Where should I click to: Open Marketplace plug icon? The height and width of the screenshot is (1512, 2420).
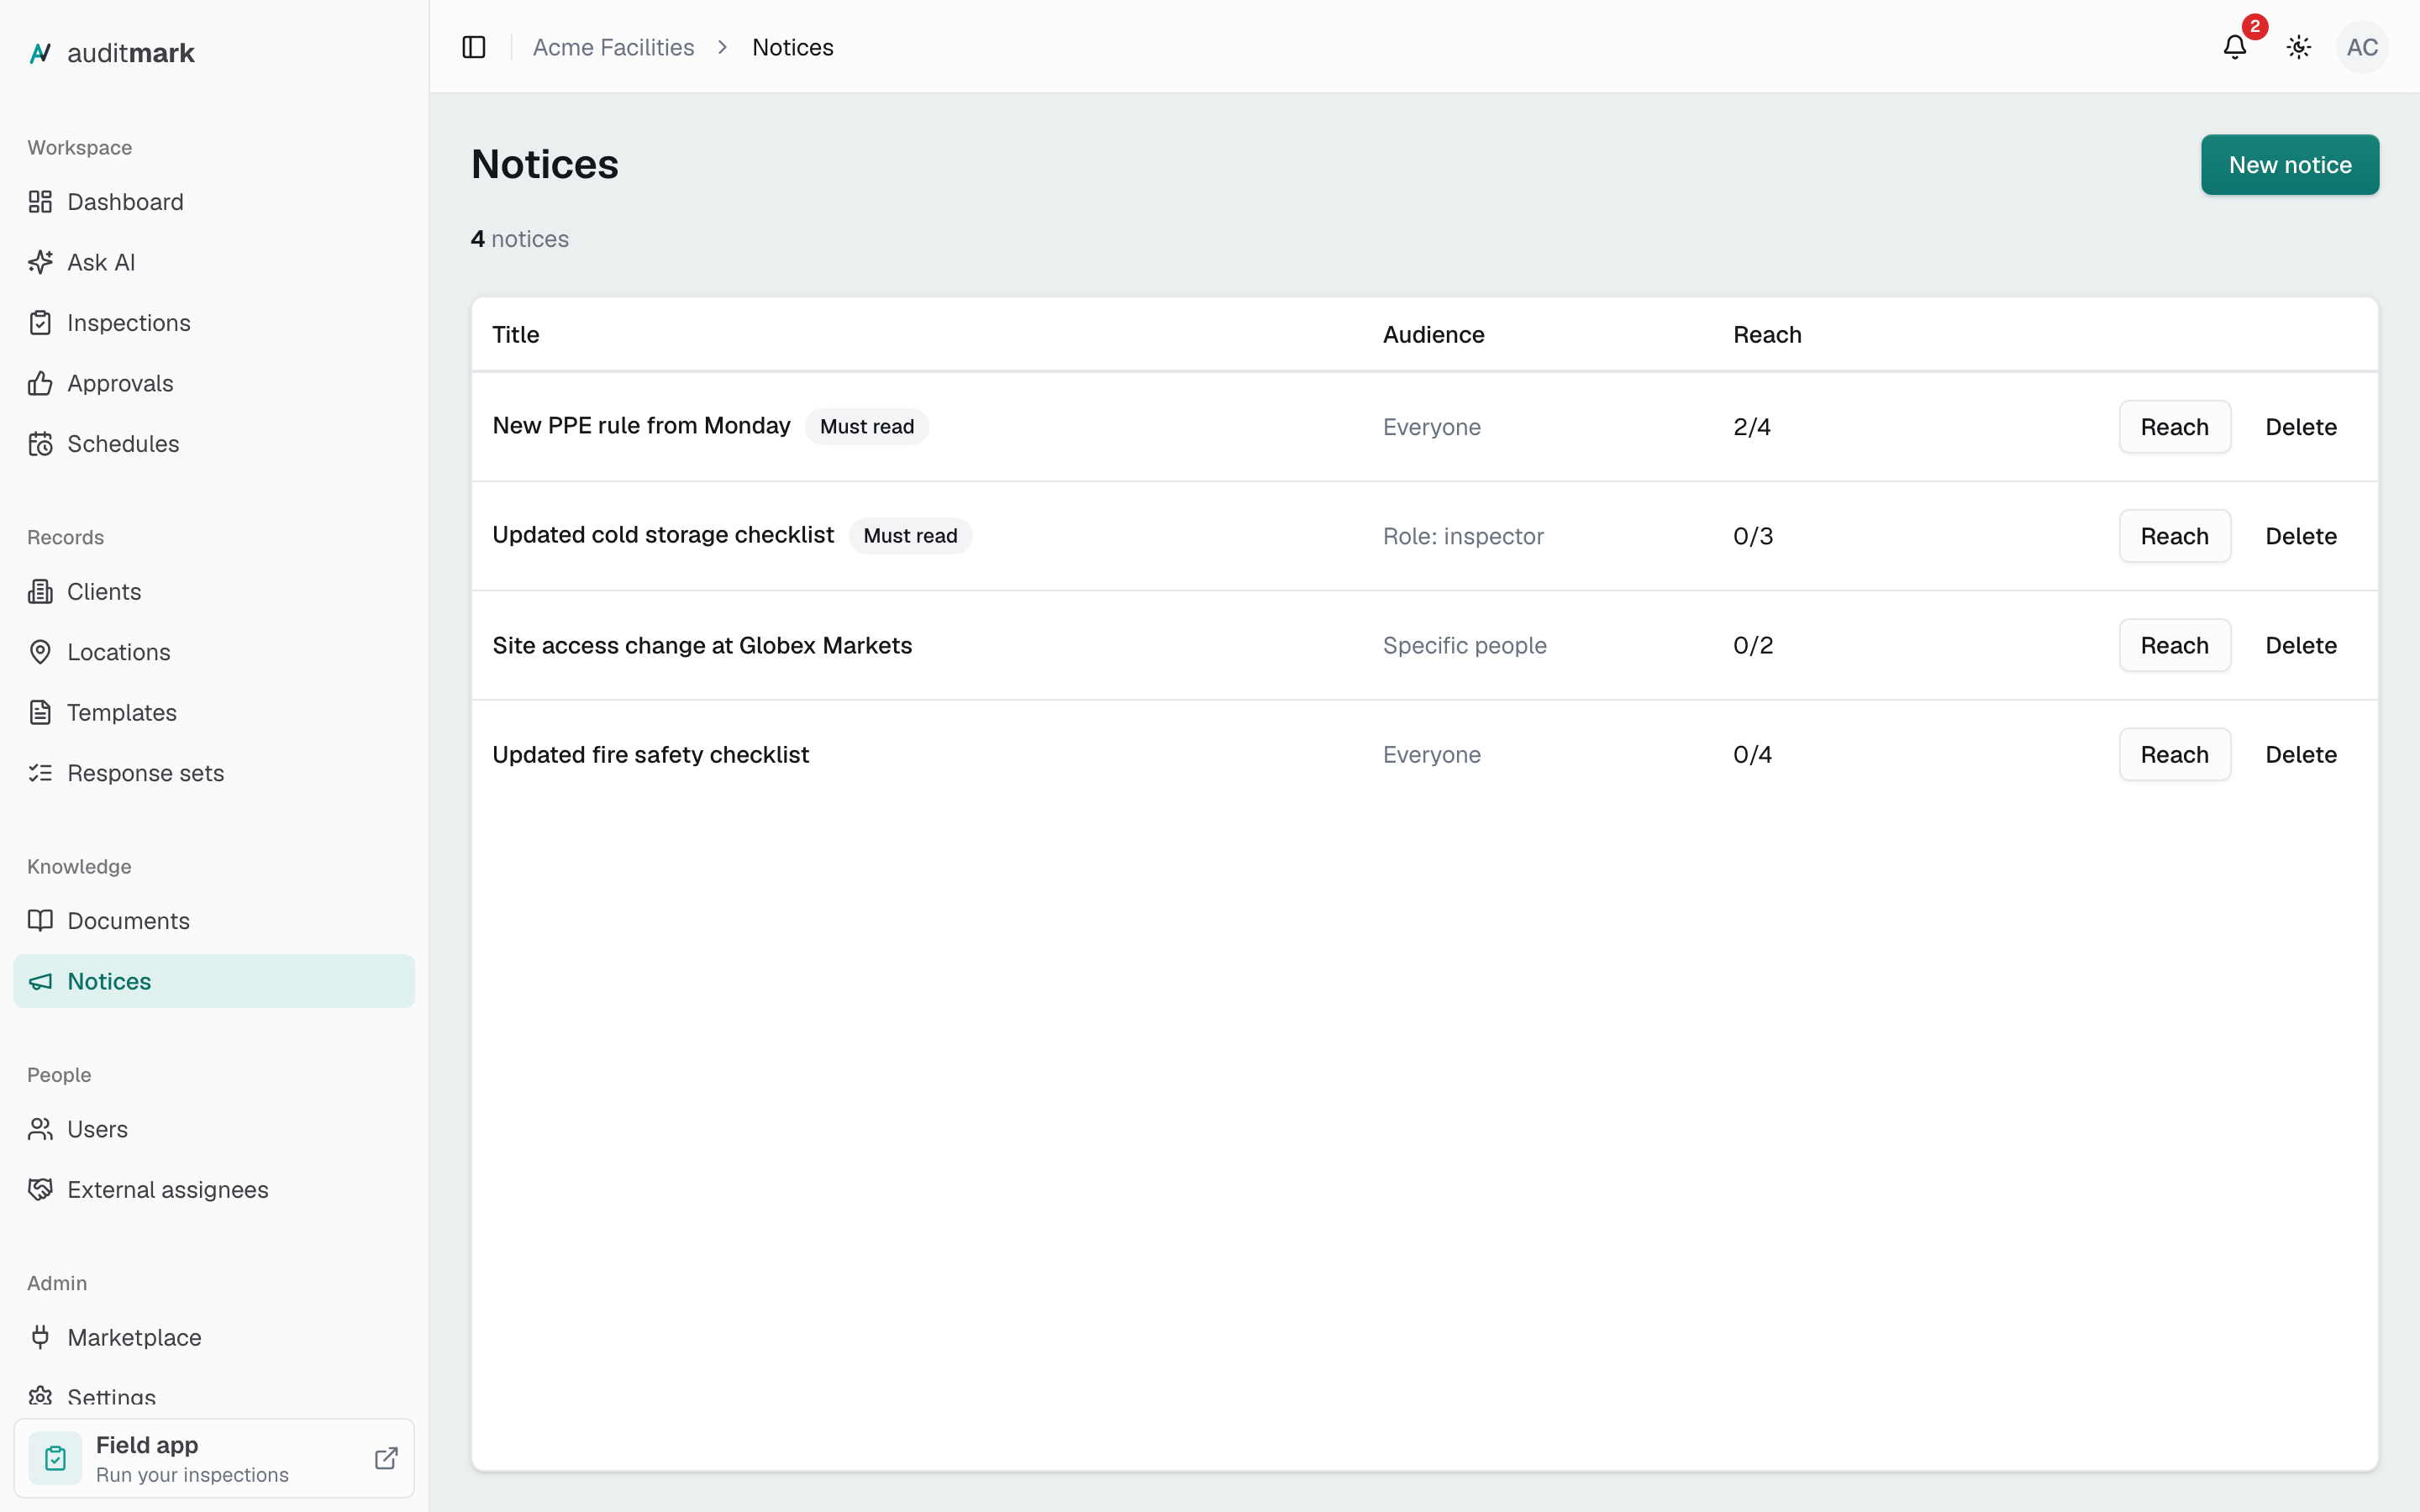(40, 1337)
